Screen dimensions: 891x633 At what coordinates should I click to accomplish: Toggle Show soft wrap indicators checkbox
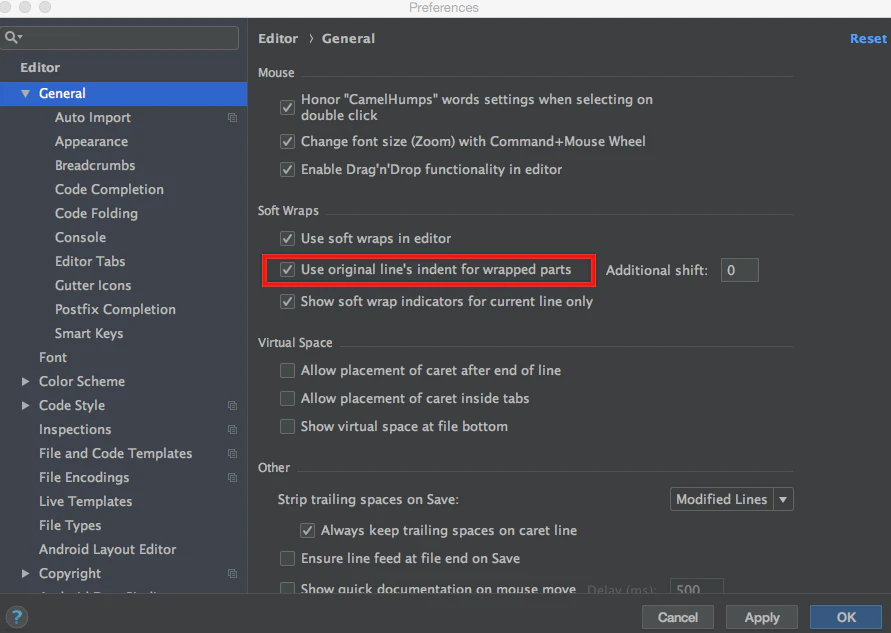click(x=288, y=302)
